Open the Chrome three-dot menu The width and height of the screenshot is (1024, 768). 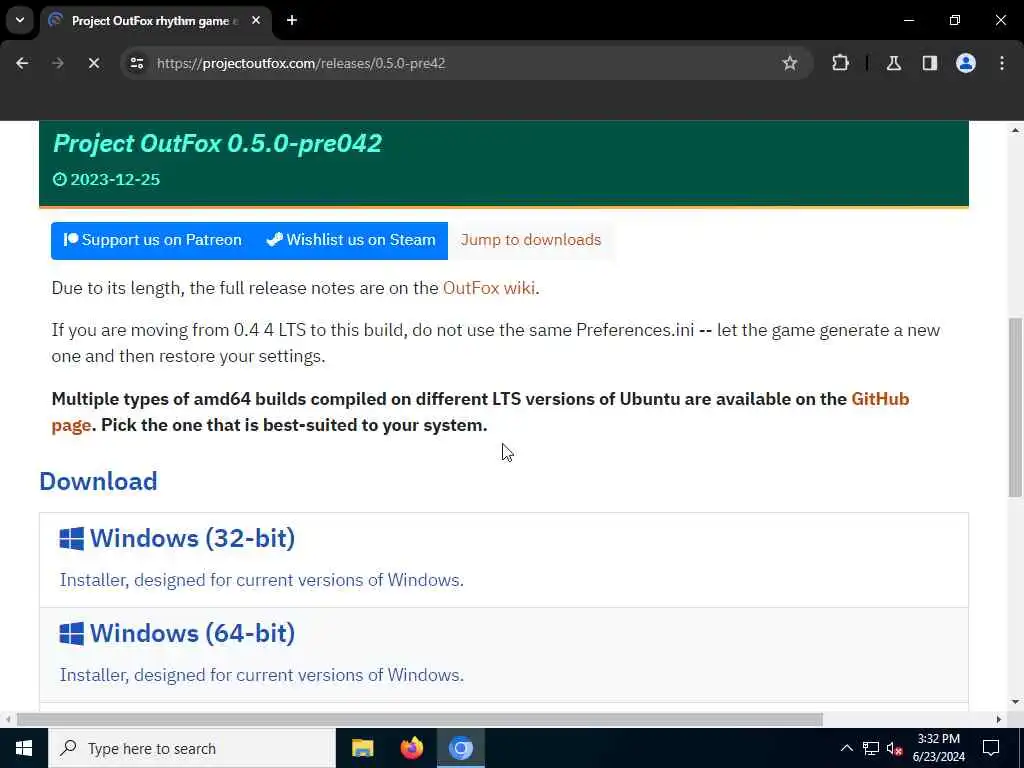[x=1002, y=63]
